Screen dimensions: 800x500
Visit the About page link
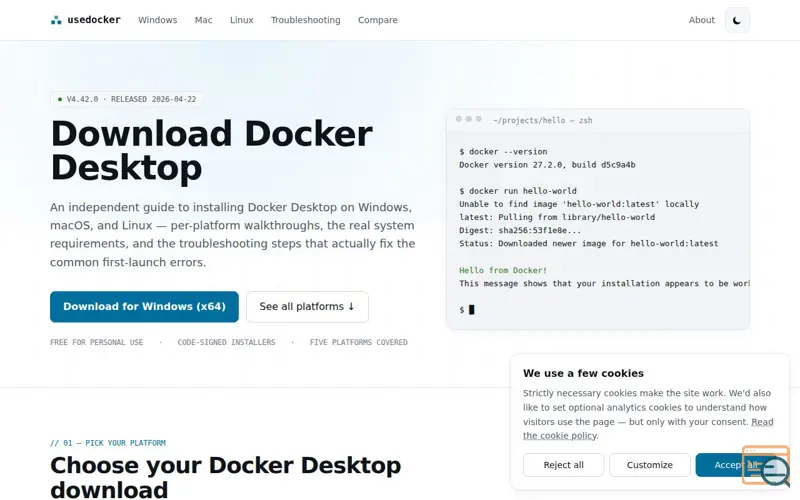click(x=702, y=20)
